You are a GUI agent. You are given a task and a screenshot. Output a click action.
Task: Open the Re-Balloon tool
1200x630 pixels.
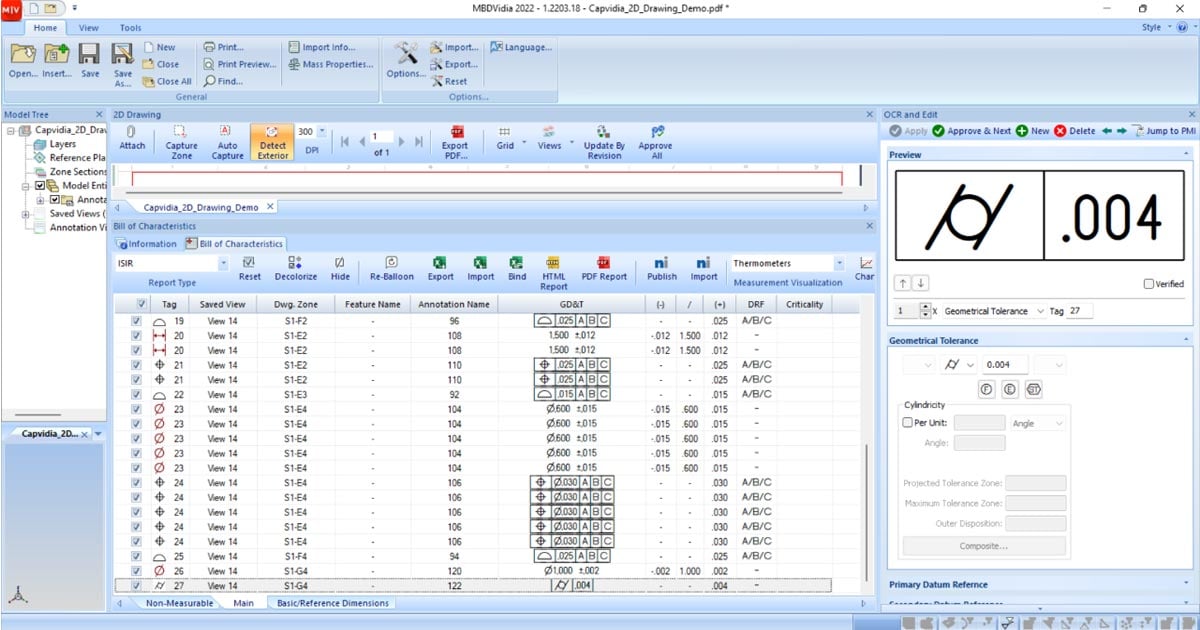click(391, 265)
